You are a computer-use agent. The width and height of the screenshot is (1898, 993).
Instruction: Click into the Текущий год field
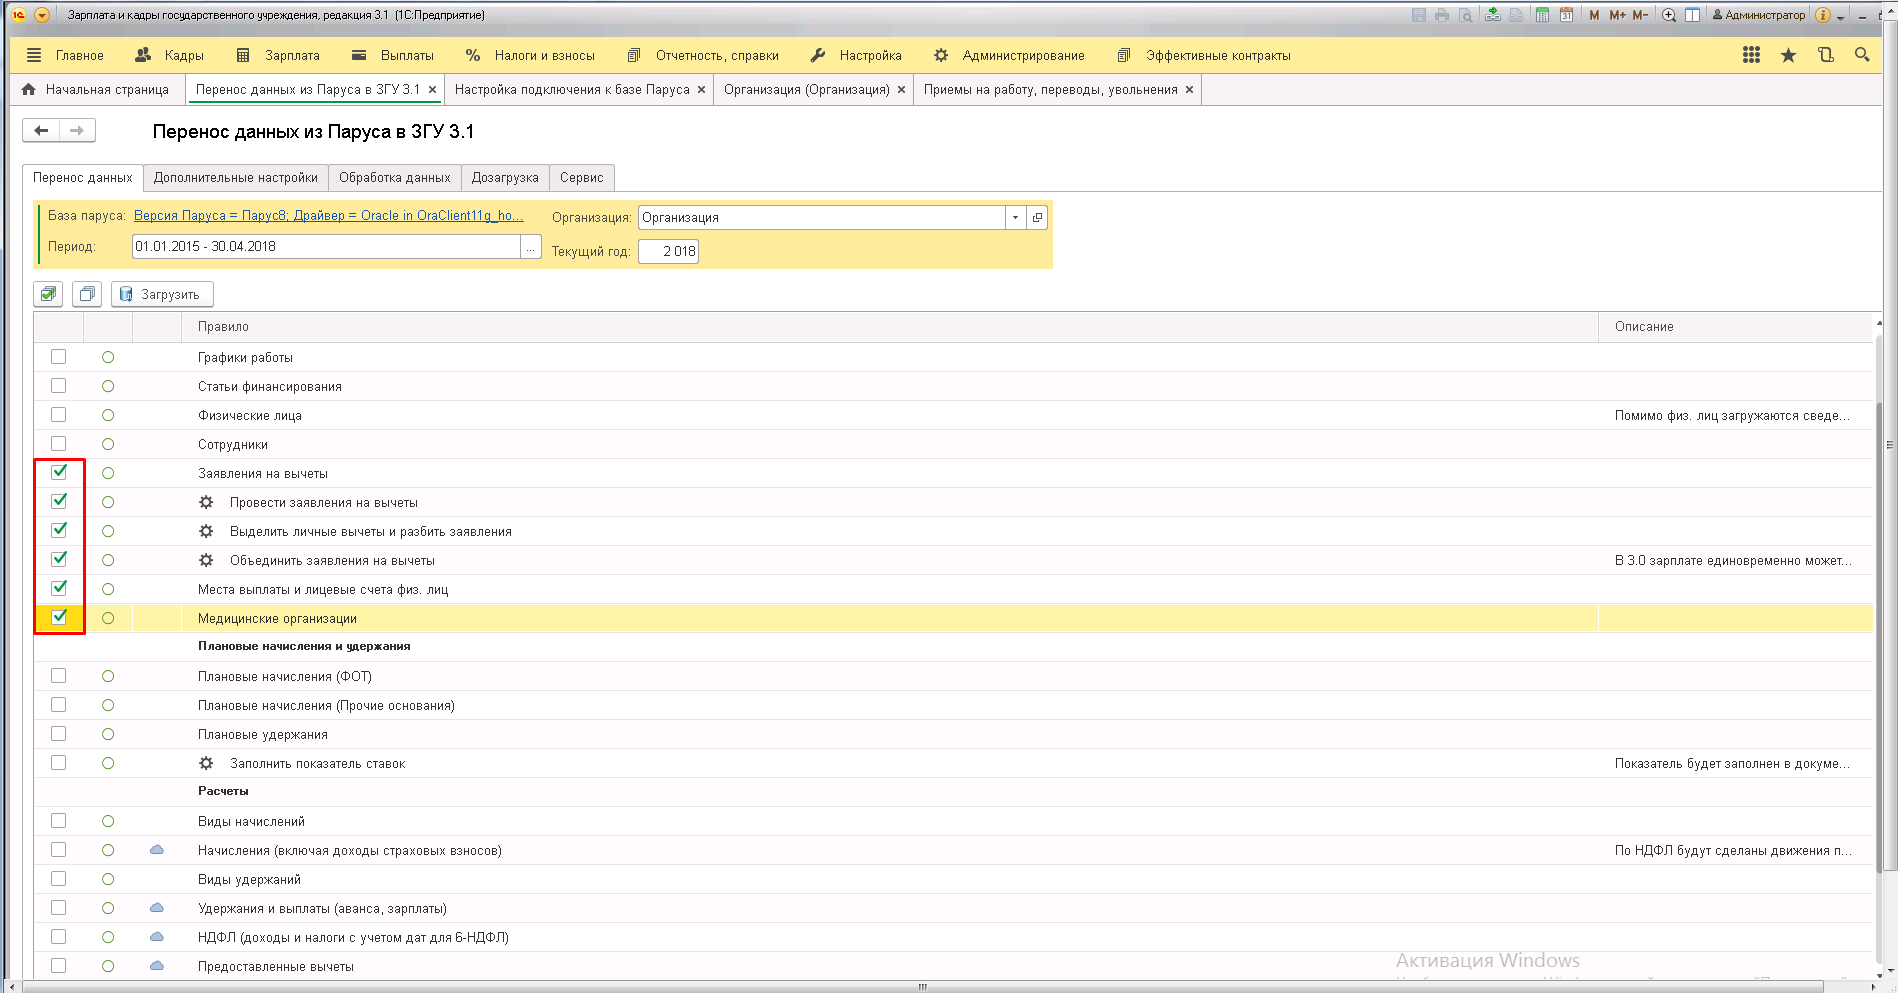pos(668,251)
